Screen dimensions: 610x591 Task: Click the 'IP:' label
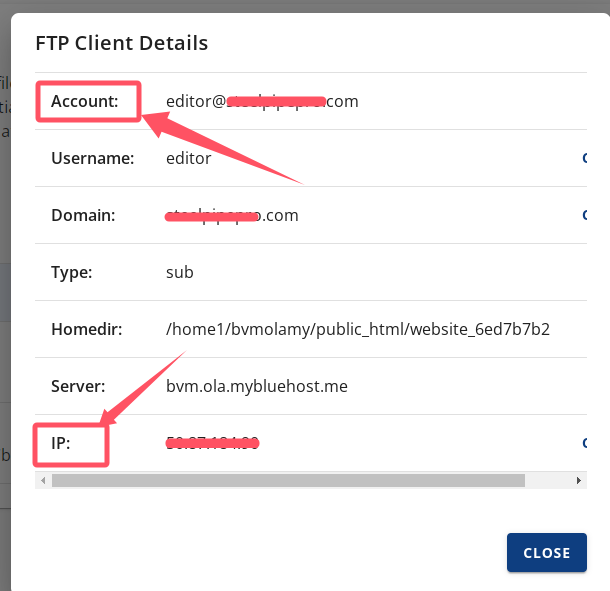(x=61, y=442)
